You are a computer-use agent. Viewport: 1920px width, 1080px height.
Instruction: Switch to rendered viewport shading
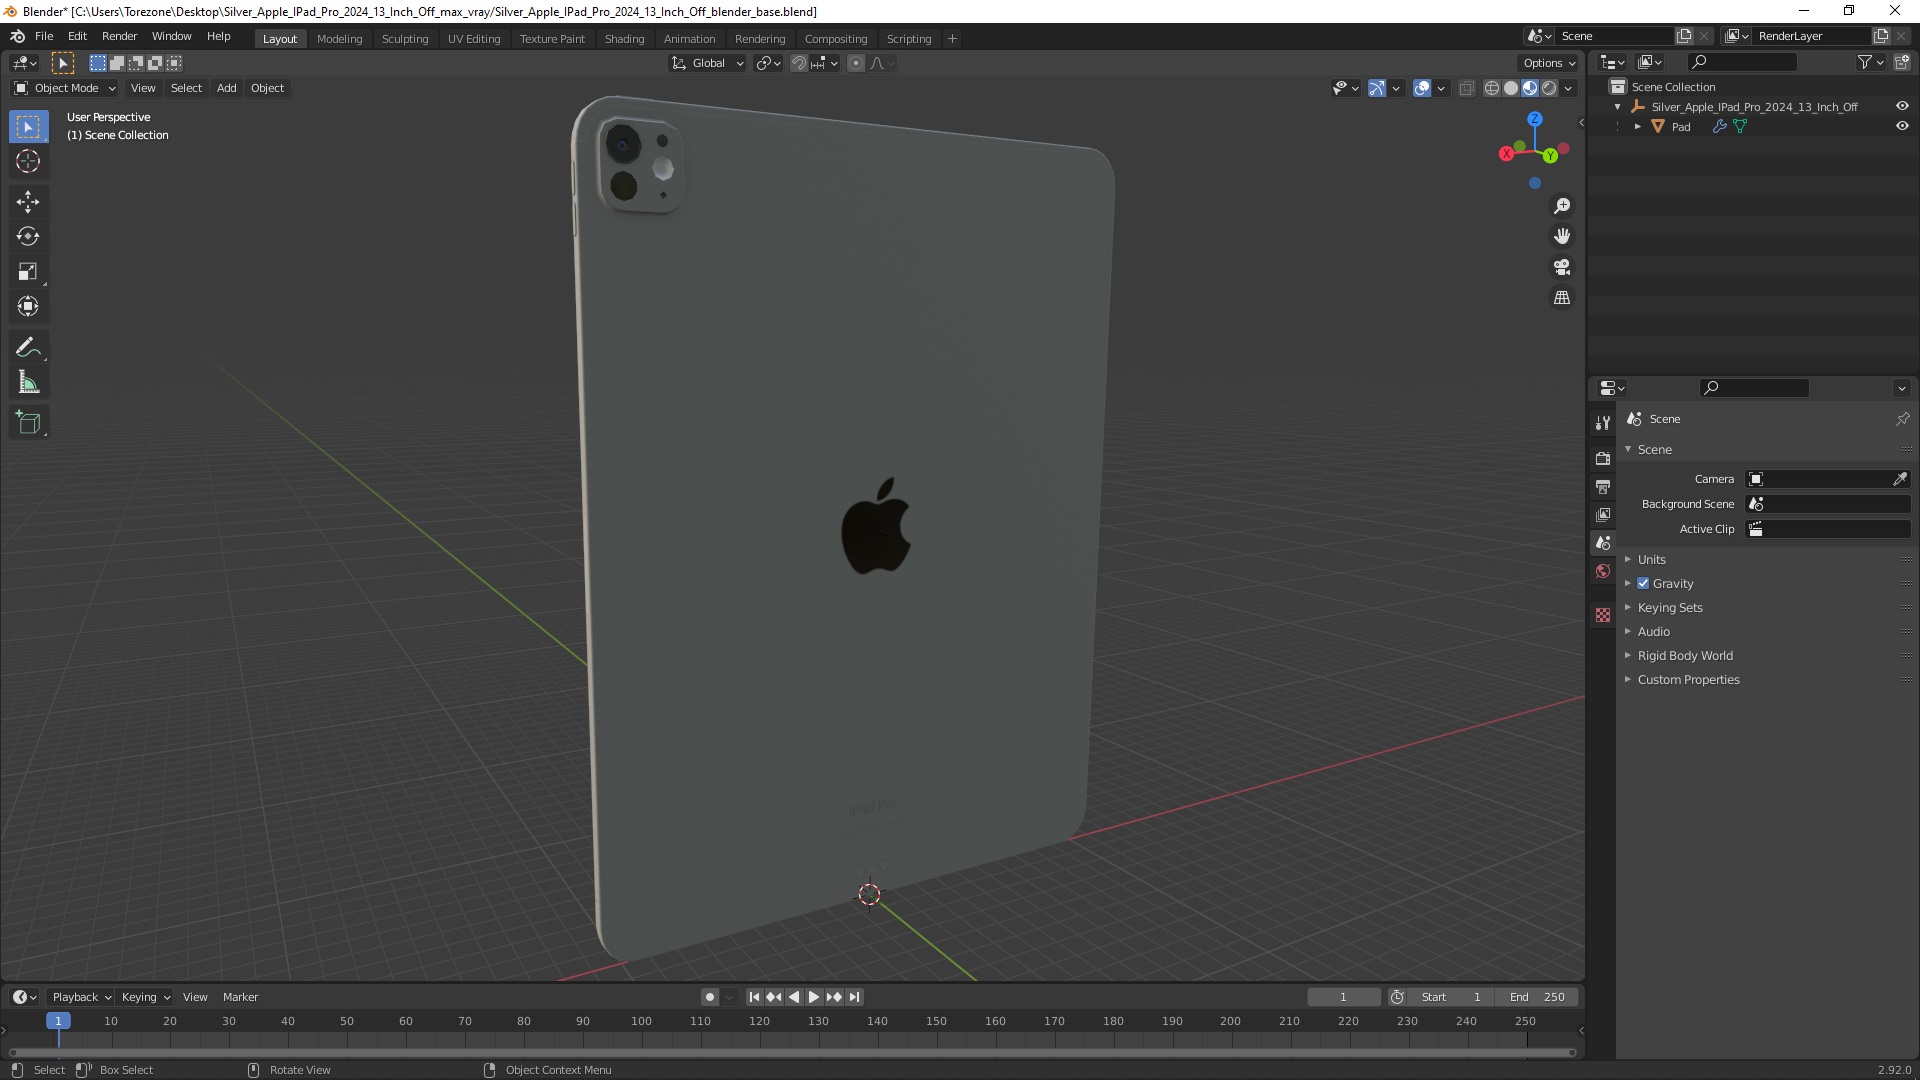(1549, 88)
